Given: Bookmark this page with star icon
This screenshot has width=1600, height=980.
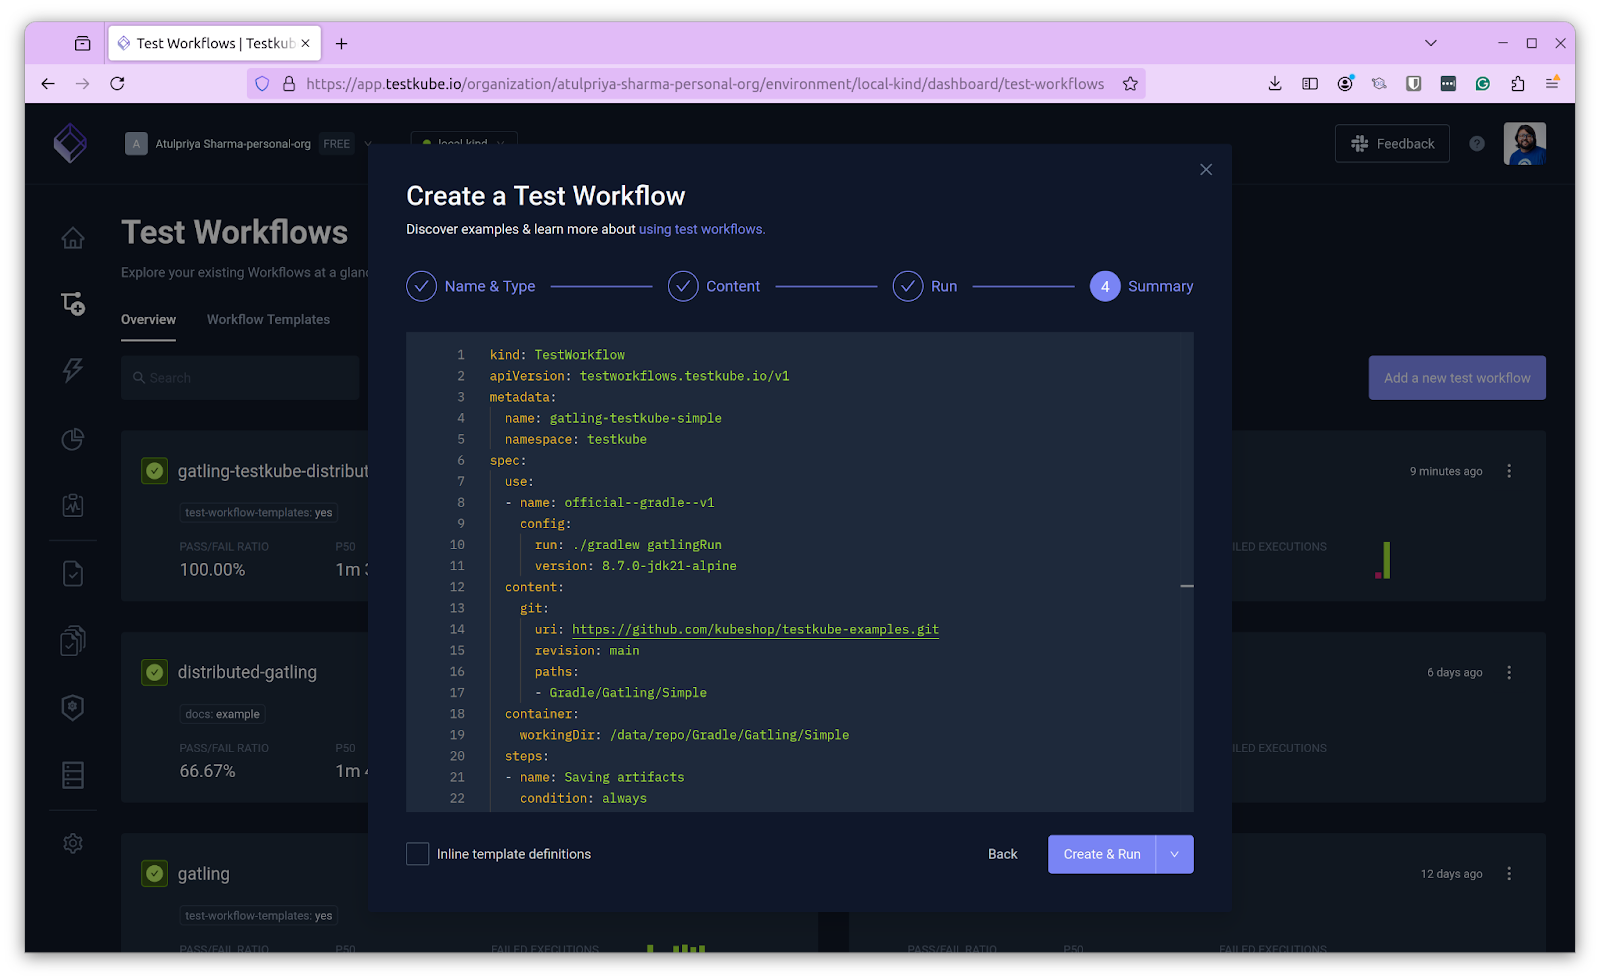Looking at the screenshot, I should (x=1130, y=84).
